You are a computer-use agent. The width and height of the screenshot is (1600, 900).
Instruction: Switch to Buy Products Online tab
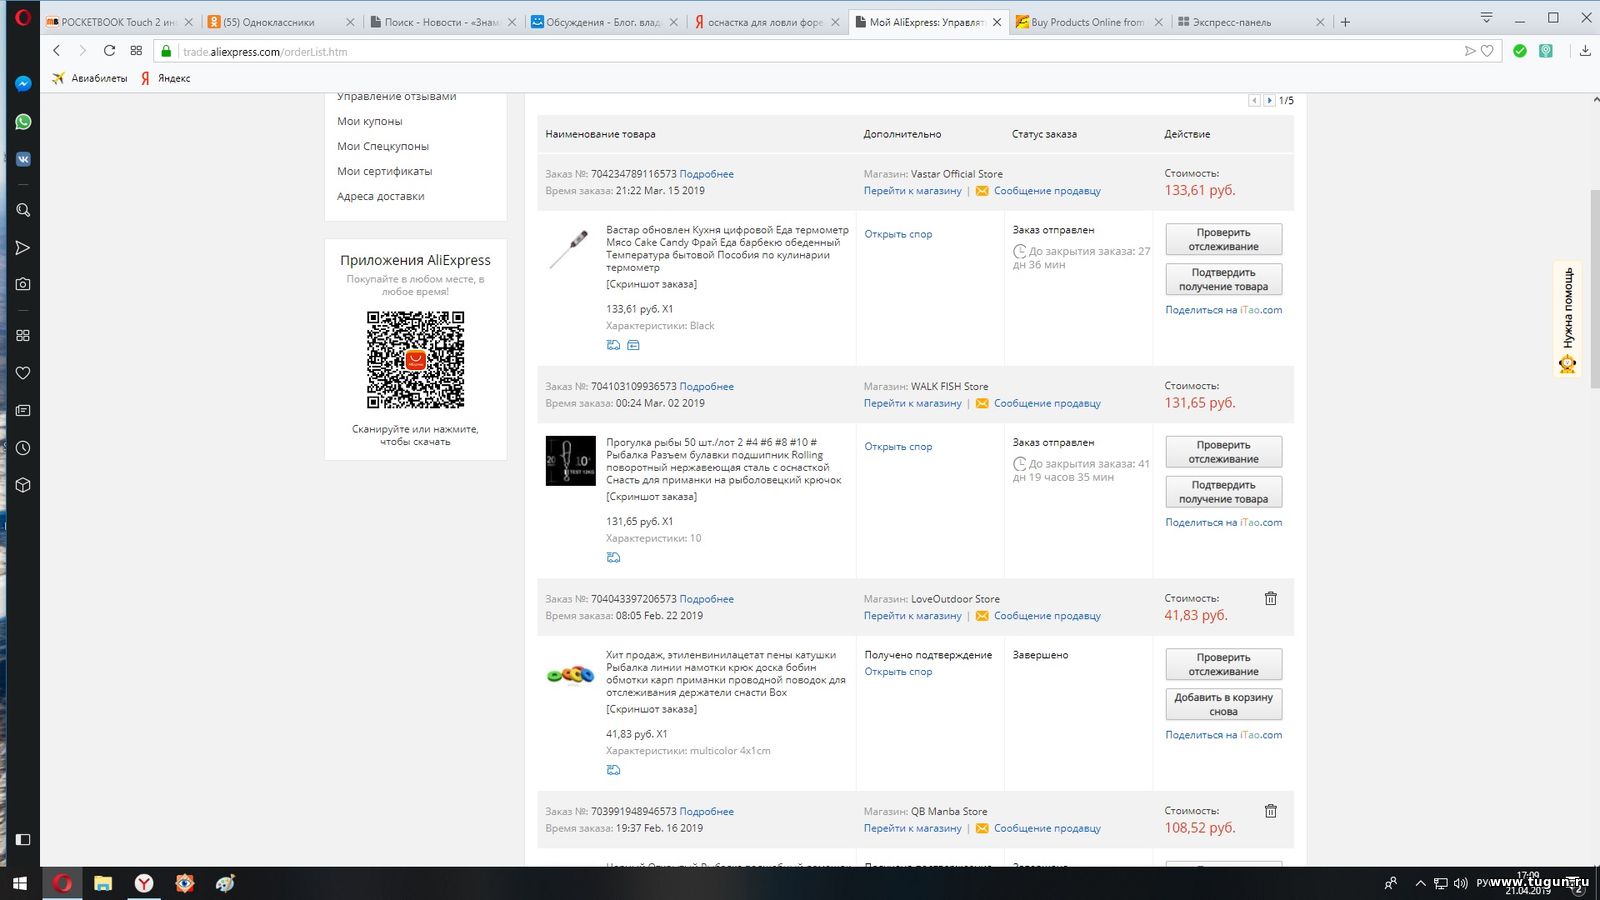click(x=1089, y=22)
